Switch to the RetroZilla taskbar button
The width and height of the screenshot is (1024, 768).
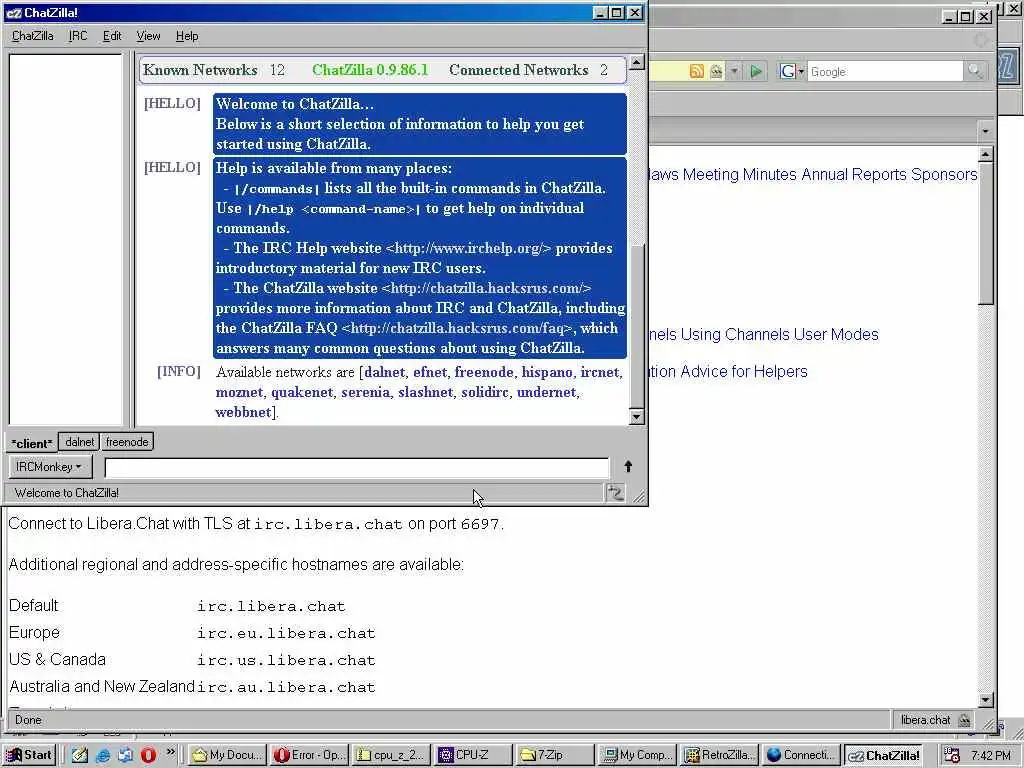pyautogui.click(x=718, y=755)
